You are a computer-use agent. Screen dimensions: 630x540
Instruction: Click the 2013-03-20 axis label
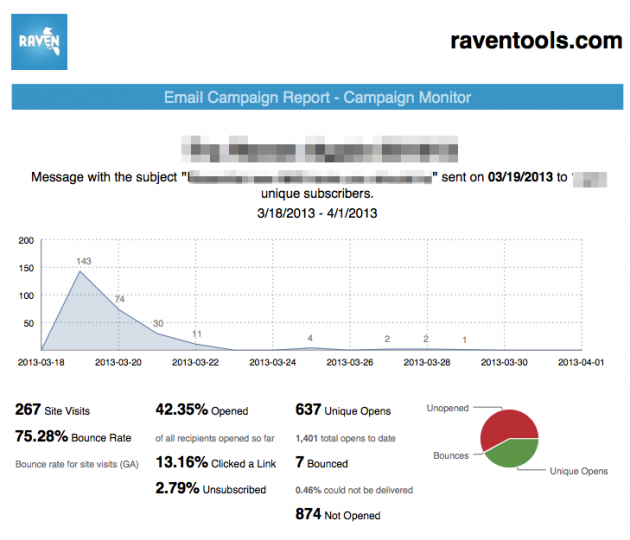[118, 362]
